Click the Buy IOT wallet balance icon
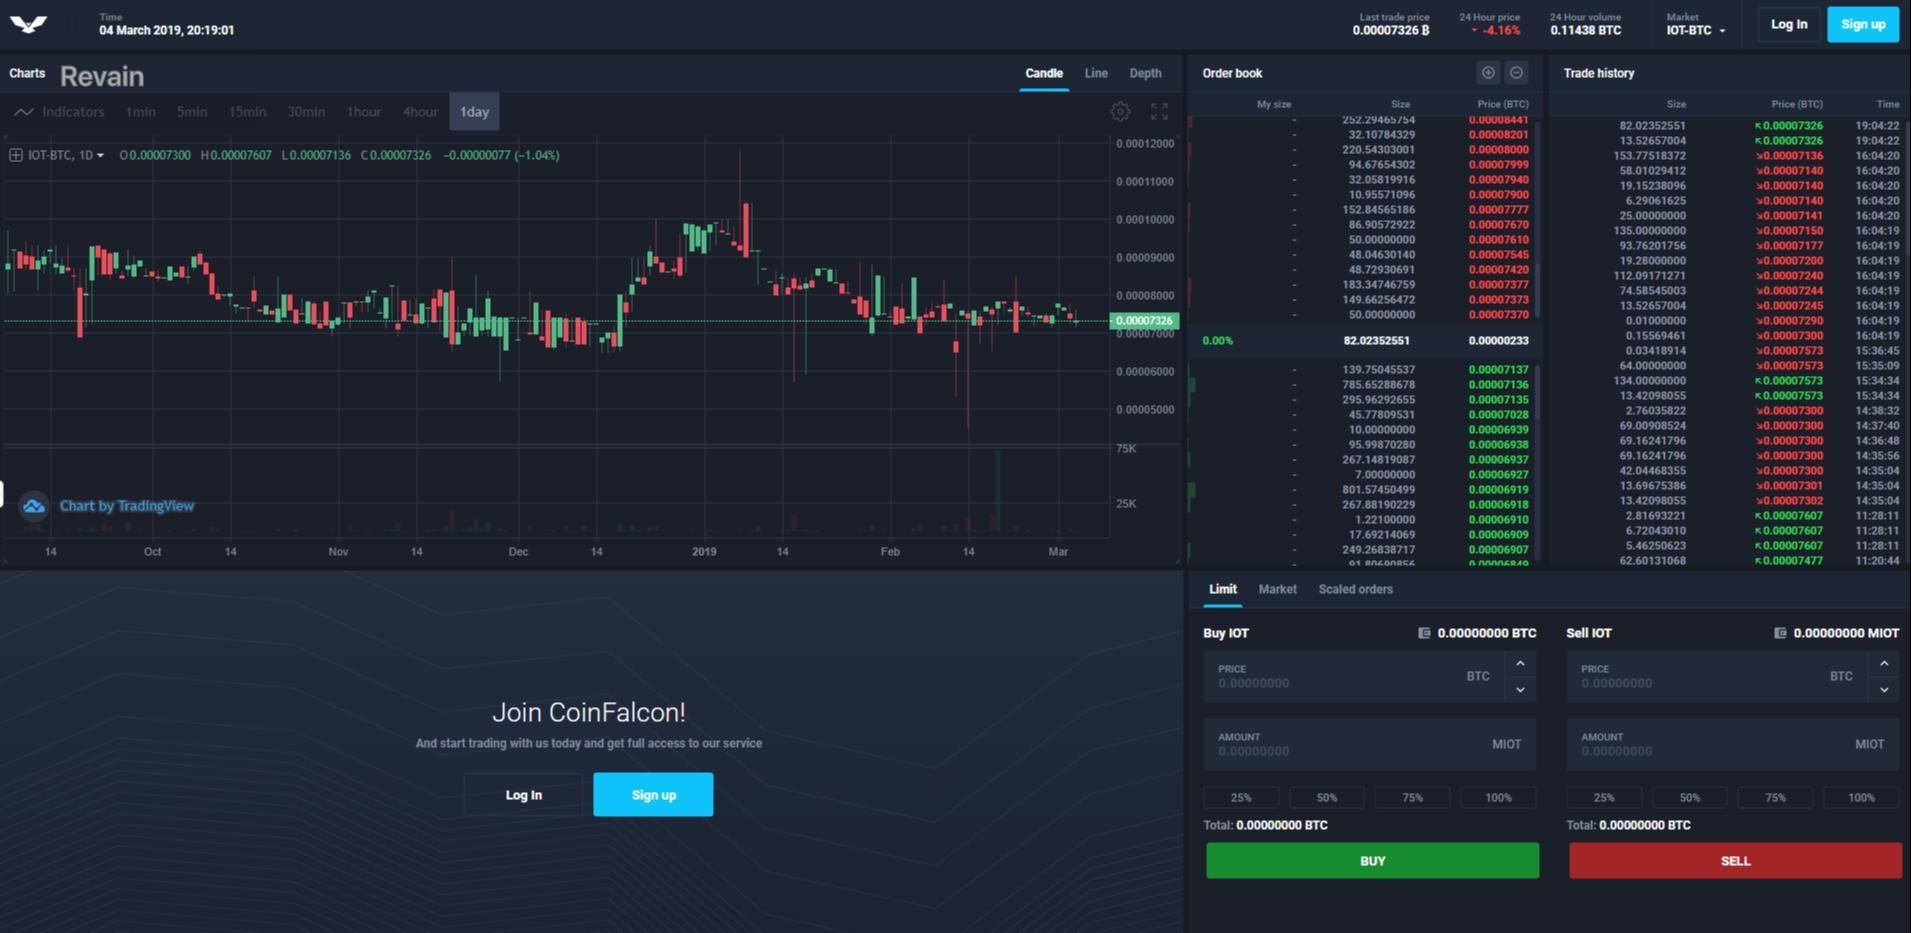Screen dimensions: 1911x933 pos(1424,633)
